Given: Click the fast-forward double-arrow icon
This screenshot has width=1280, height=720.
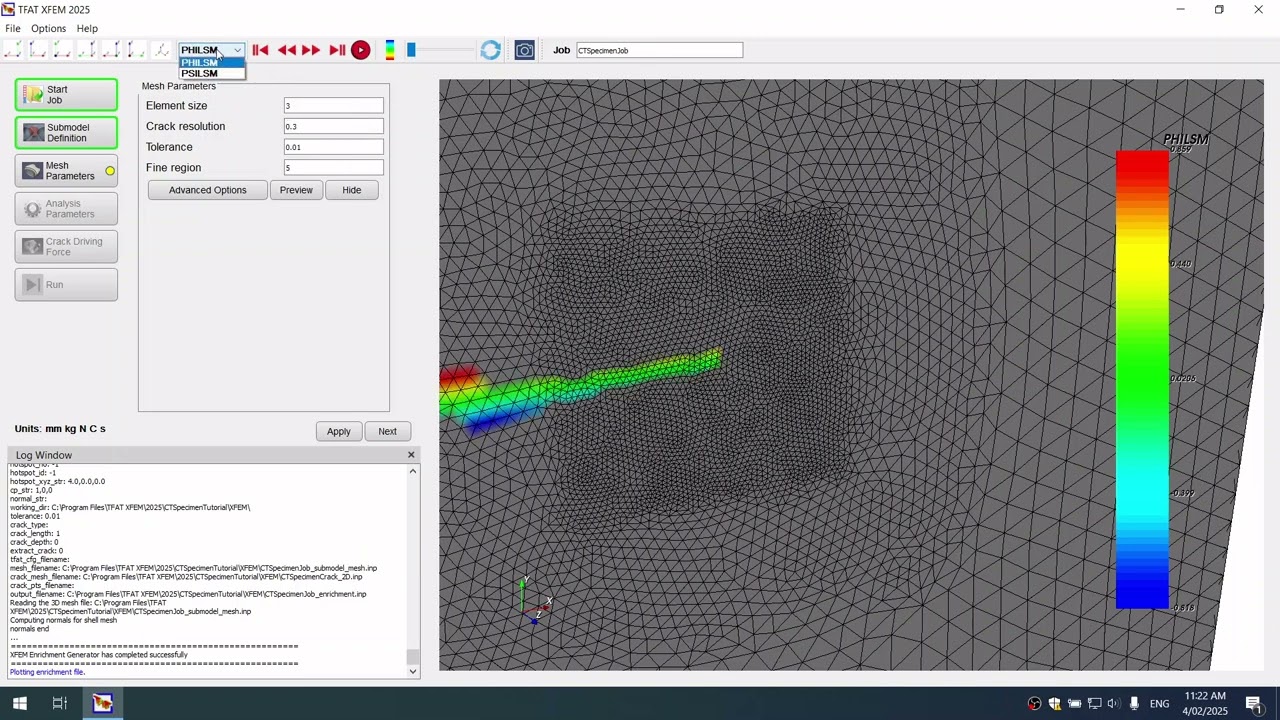Looking at the screenshot, I should coord(311,50).
